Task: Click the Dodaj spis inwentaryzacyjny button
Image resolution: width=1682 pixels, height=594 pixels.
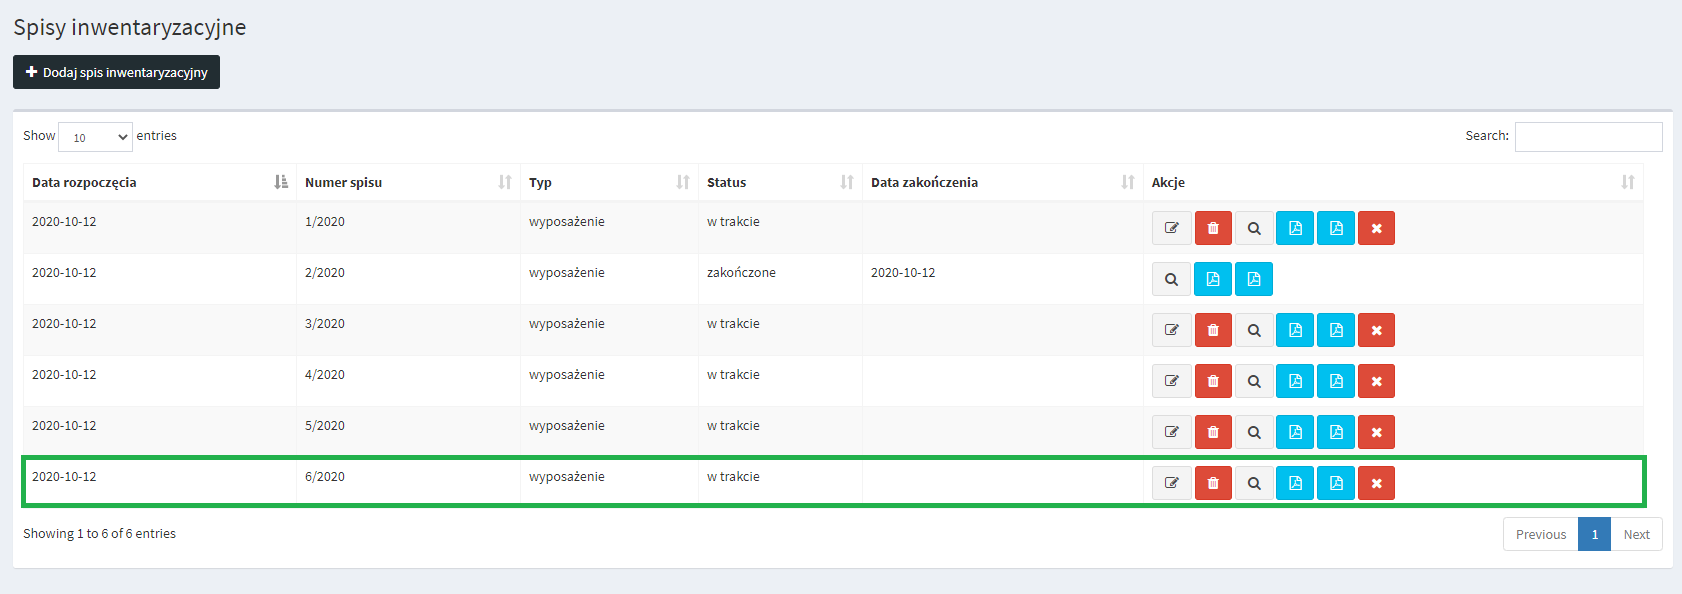Action: (x=116, y=72)
